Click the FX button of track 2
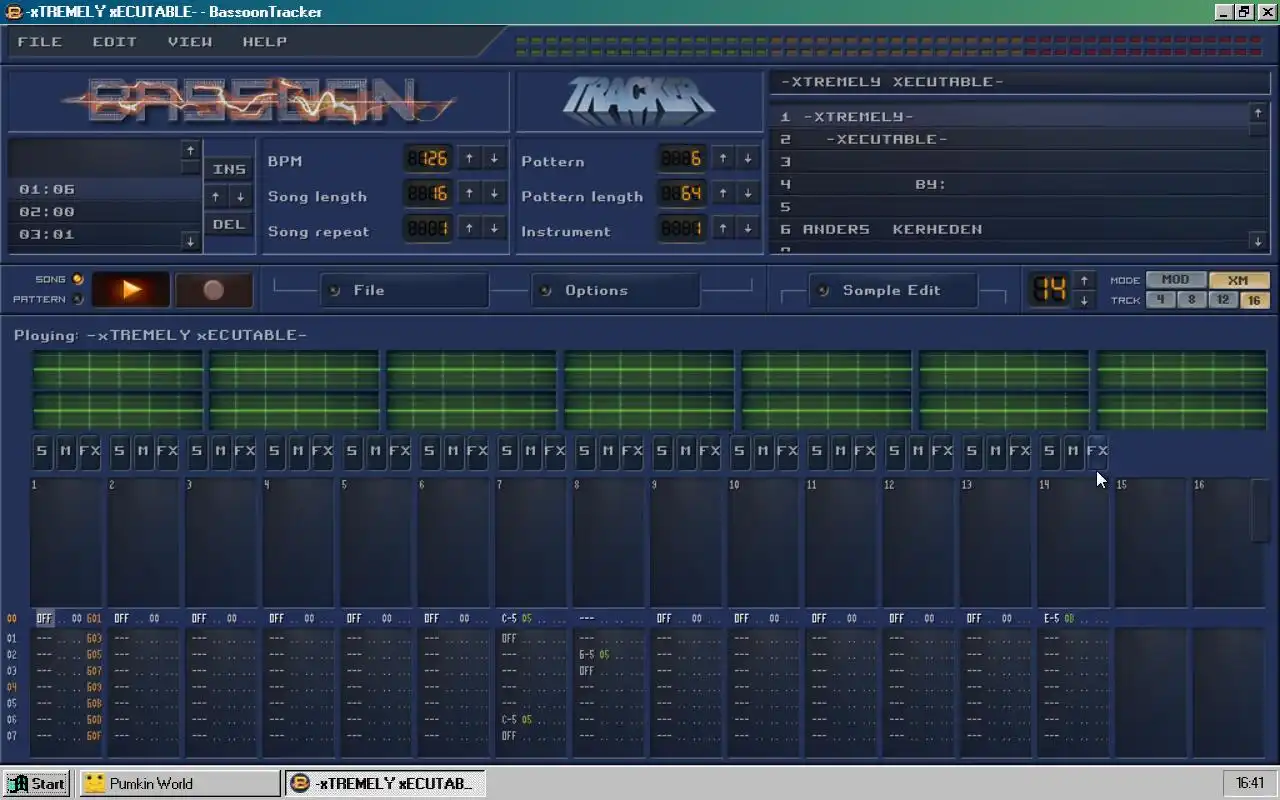 pyautogui.click(x=167, y=451)
